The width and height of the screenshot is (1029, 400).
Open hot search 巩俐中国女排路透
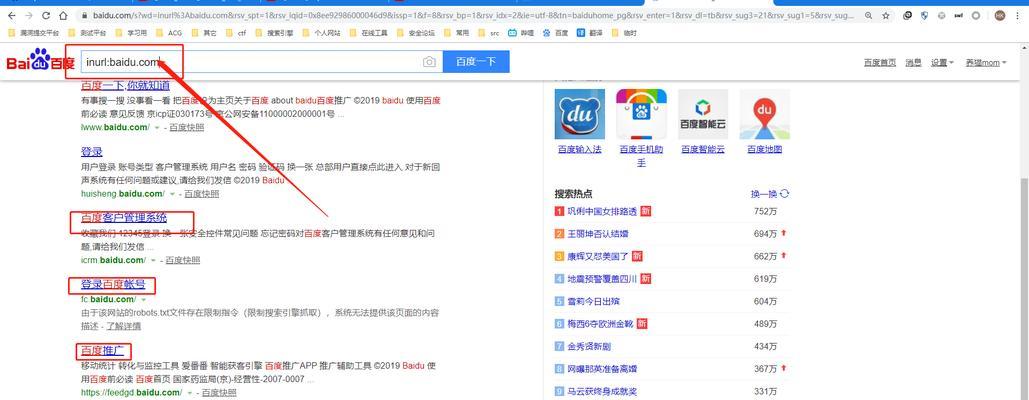click(x=602, y=211)
